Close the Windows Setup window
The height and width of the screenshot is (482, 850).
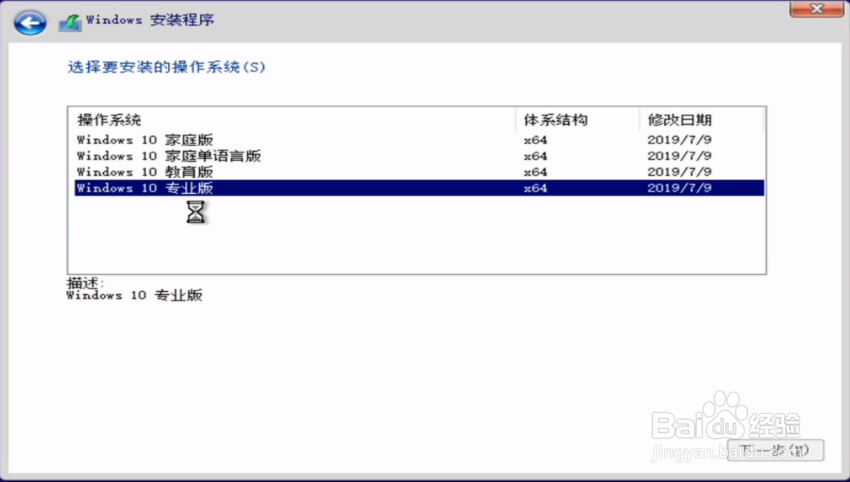coord(816,9)
